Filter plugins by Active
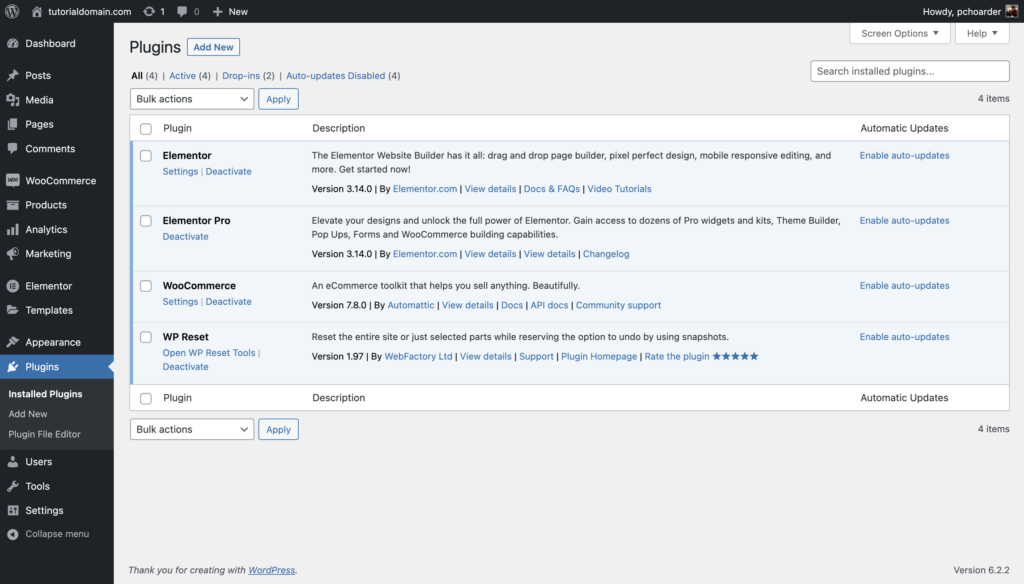The height and width of the screenshot is (584, 1024). [x=182, y=76]
